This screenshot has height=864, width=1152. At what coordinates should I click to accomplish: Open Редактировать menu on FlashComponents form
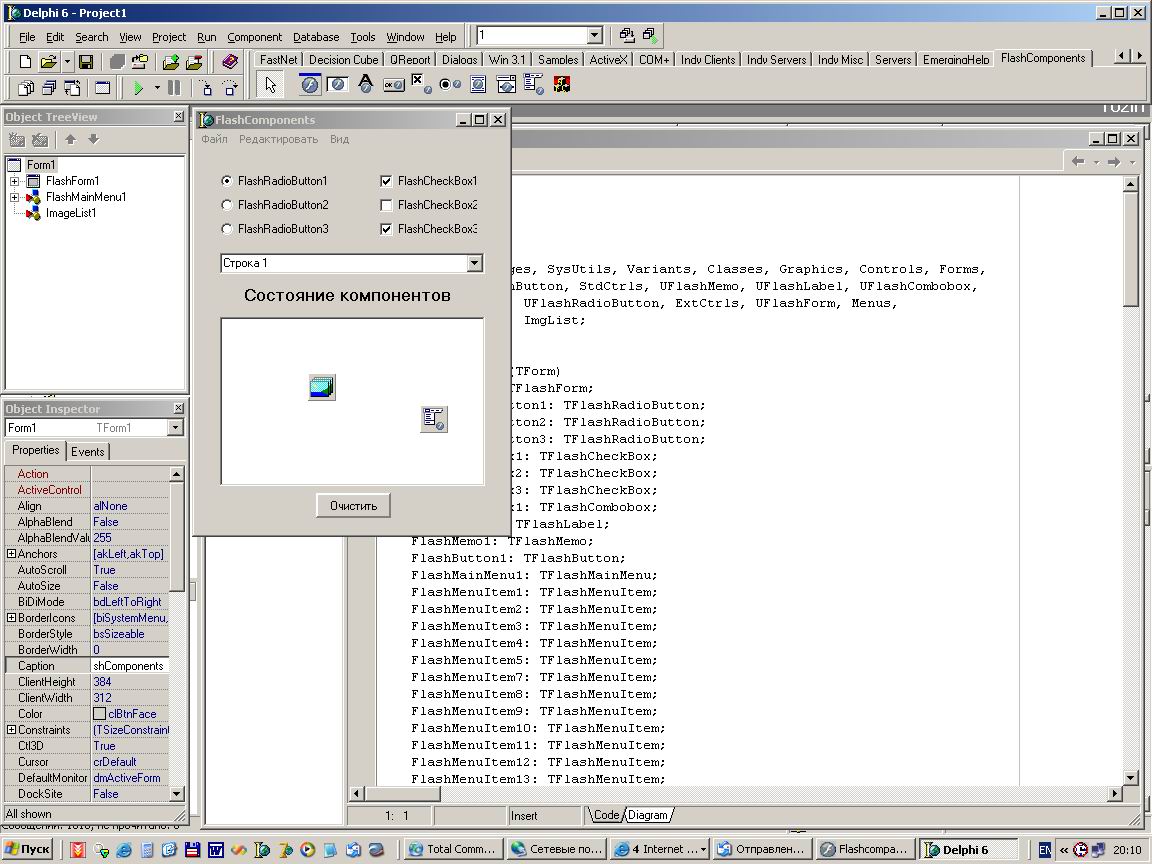point(278,140)
